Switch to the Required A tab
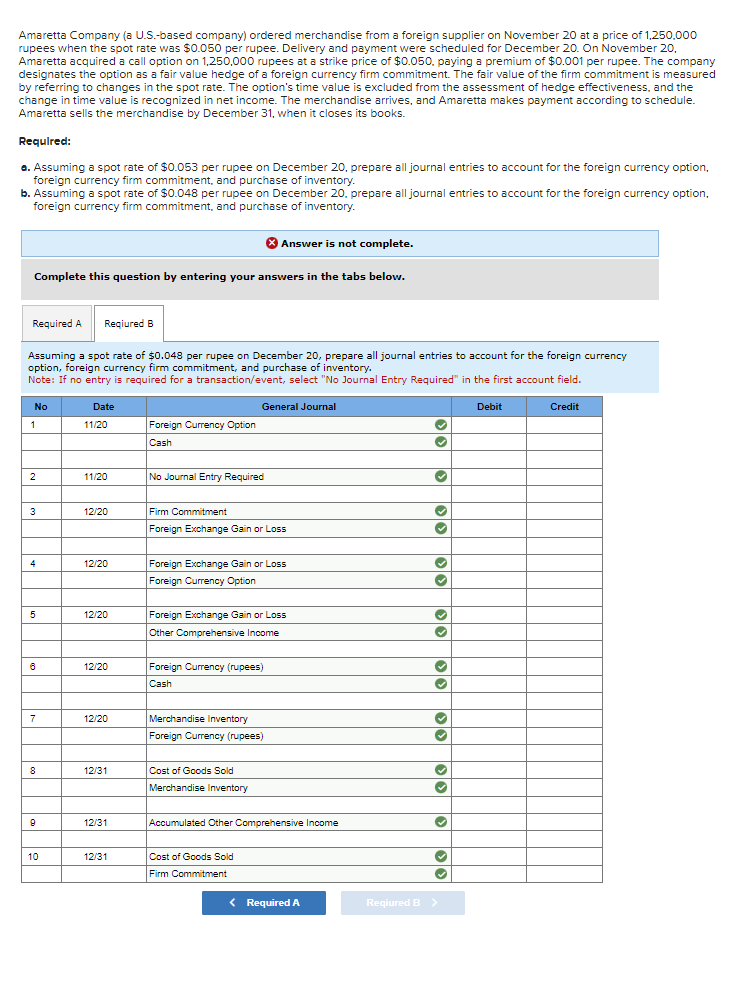This screenshot has width=740, height=989. click(57, 324)
